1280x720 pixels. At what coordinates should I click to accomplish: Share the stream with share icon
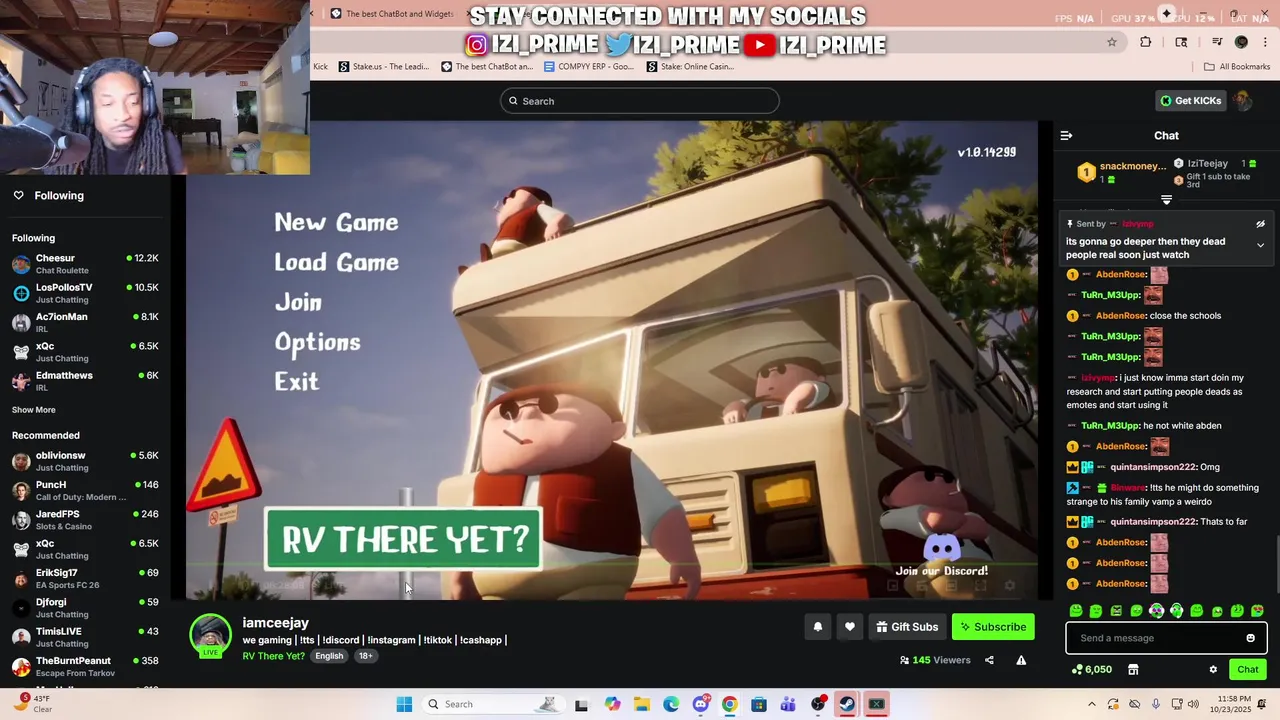(x=989, y=660)
